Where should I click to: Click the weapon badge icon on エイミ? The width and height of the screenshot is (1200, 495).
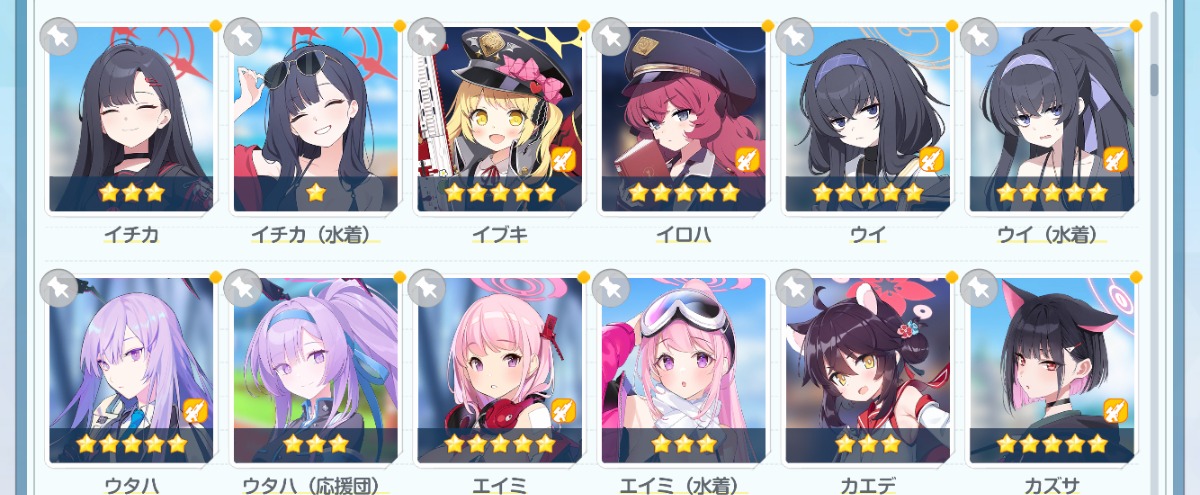tap(563, 410)
